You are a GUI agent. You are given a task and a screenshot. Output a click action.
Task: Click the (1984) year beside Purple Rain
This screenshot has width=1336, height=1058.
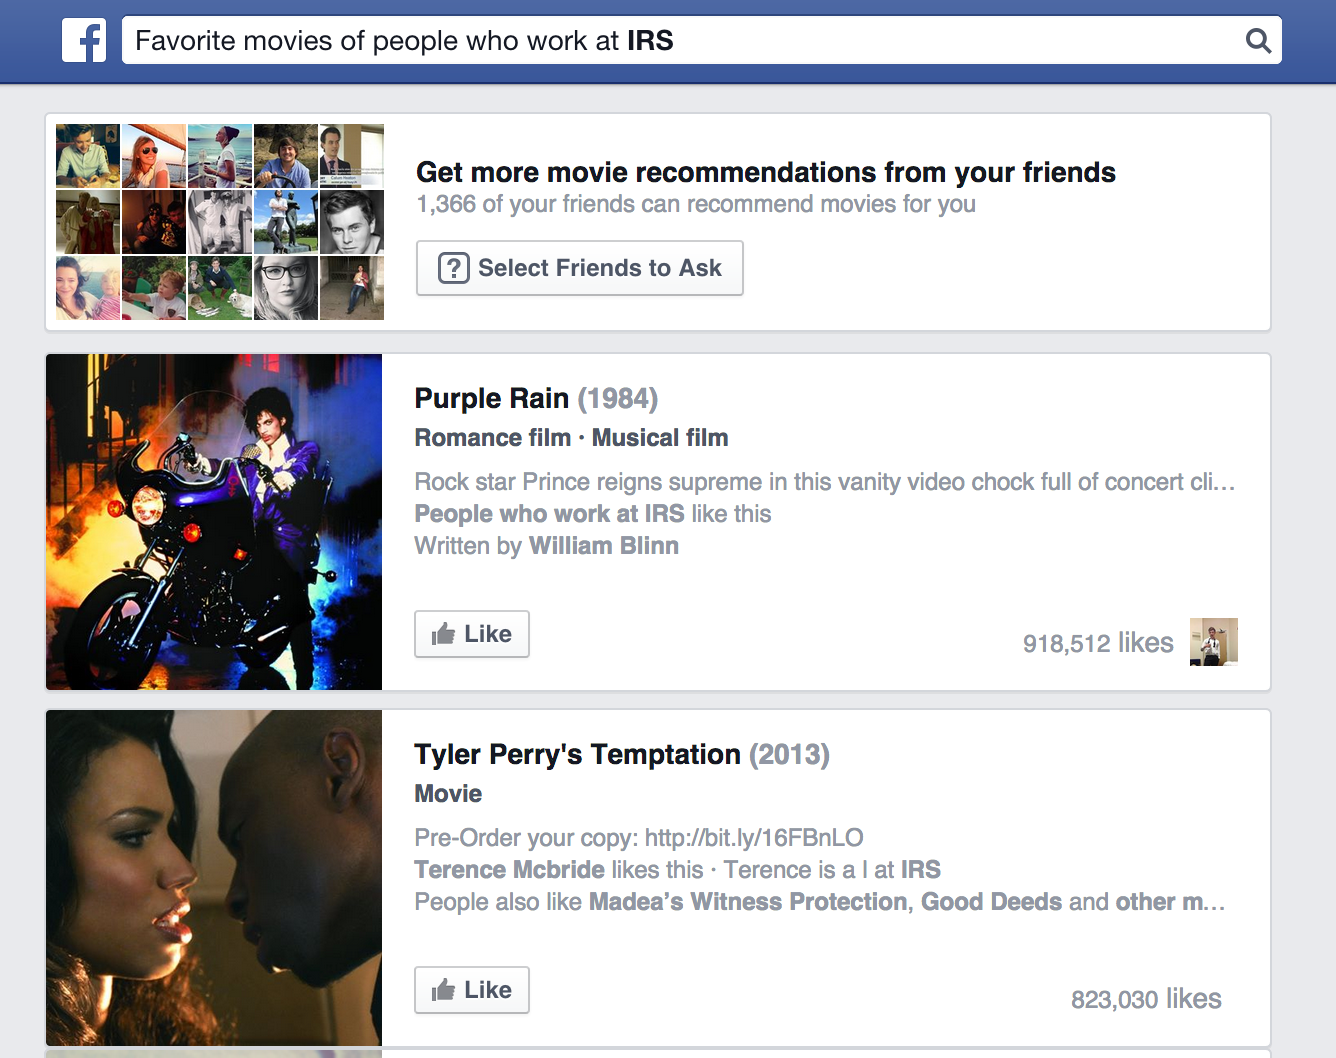coord(618,398)
